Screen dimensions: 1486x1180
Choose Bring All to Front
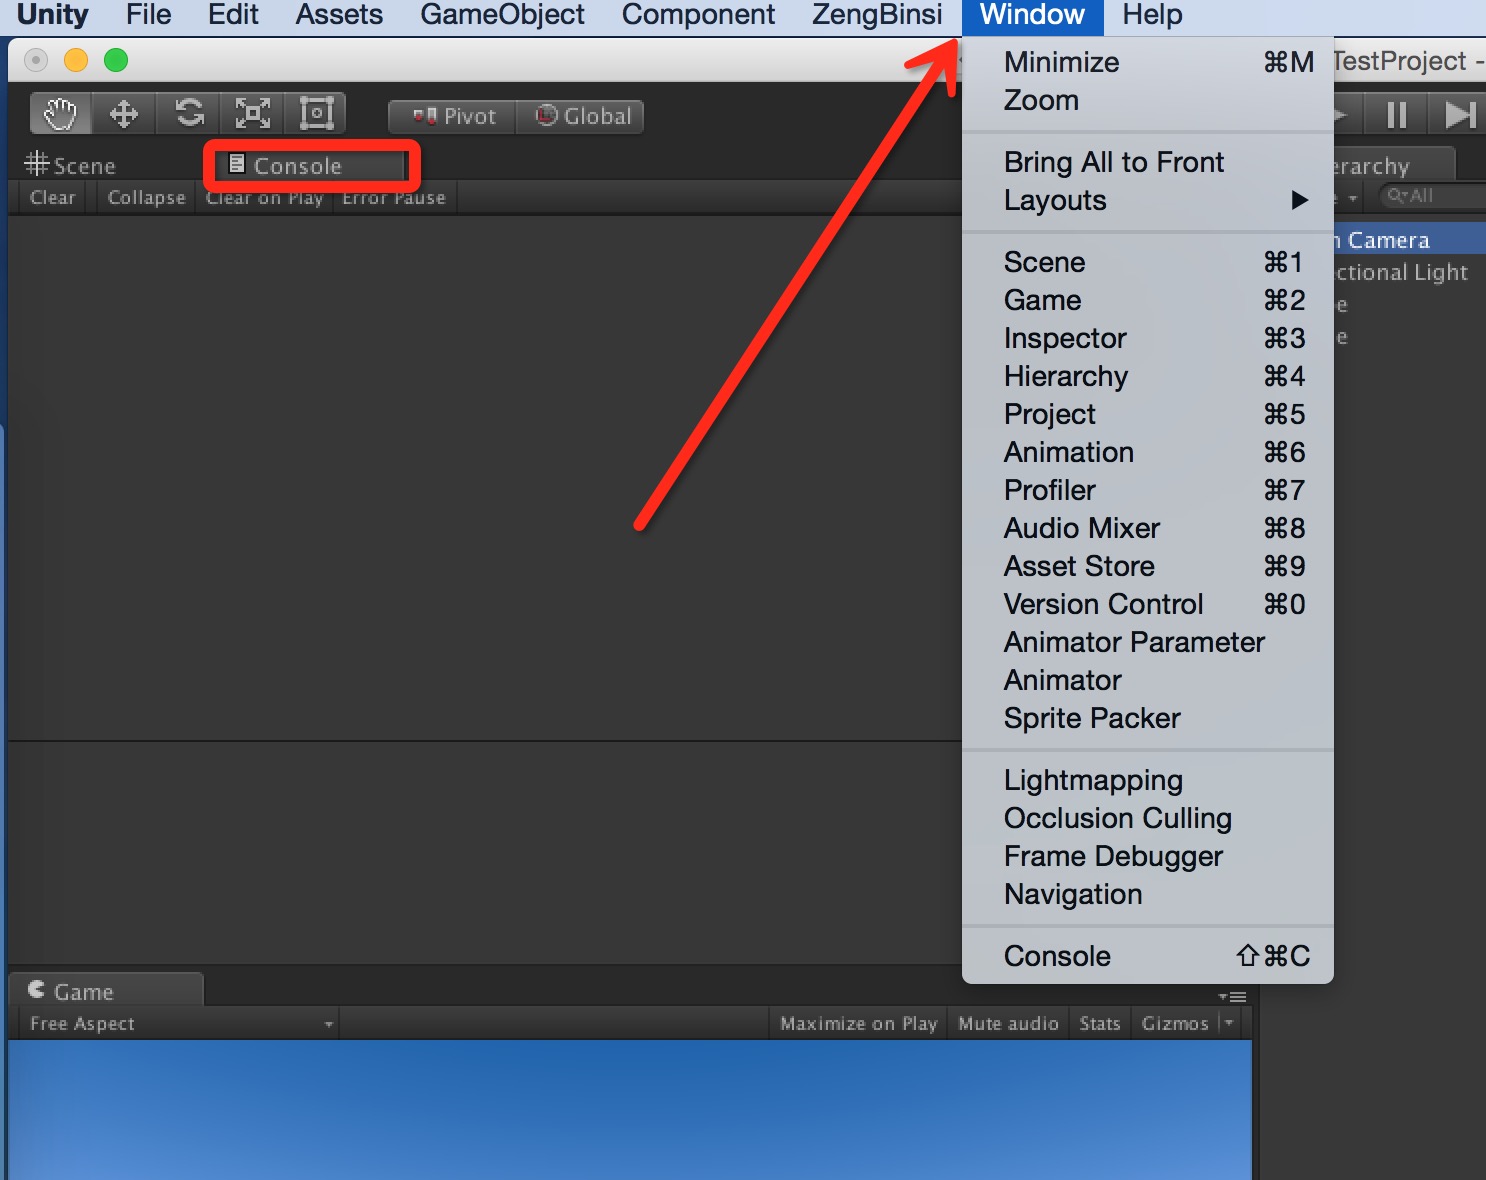pos(1148,162)
